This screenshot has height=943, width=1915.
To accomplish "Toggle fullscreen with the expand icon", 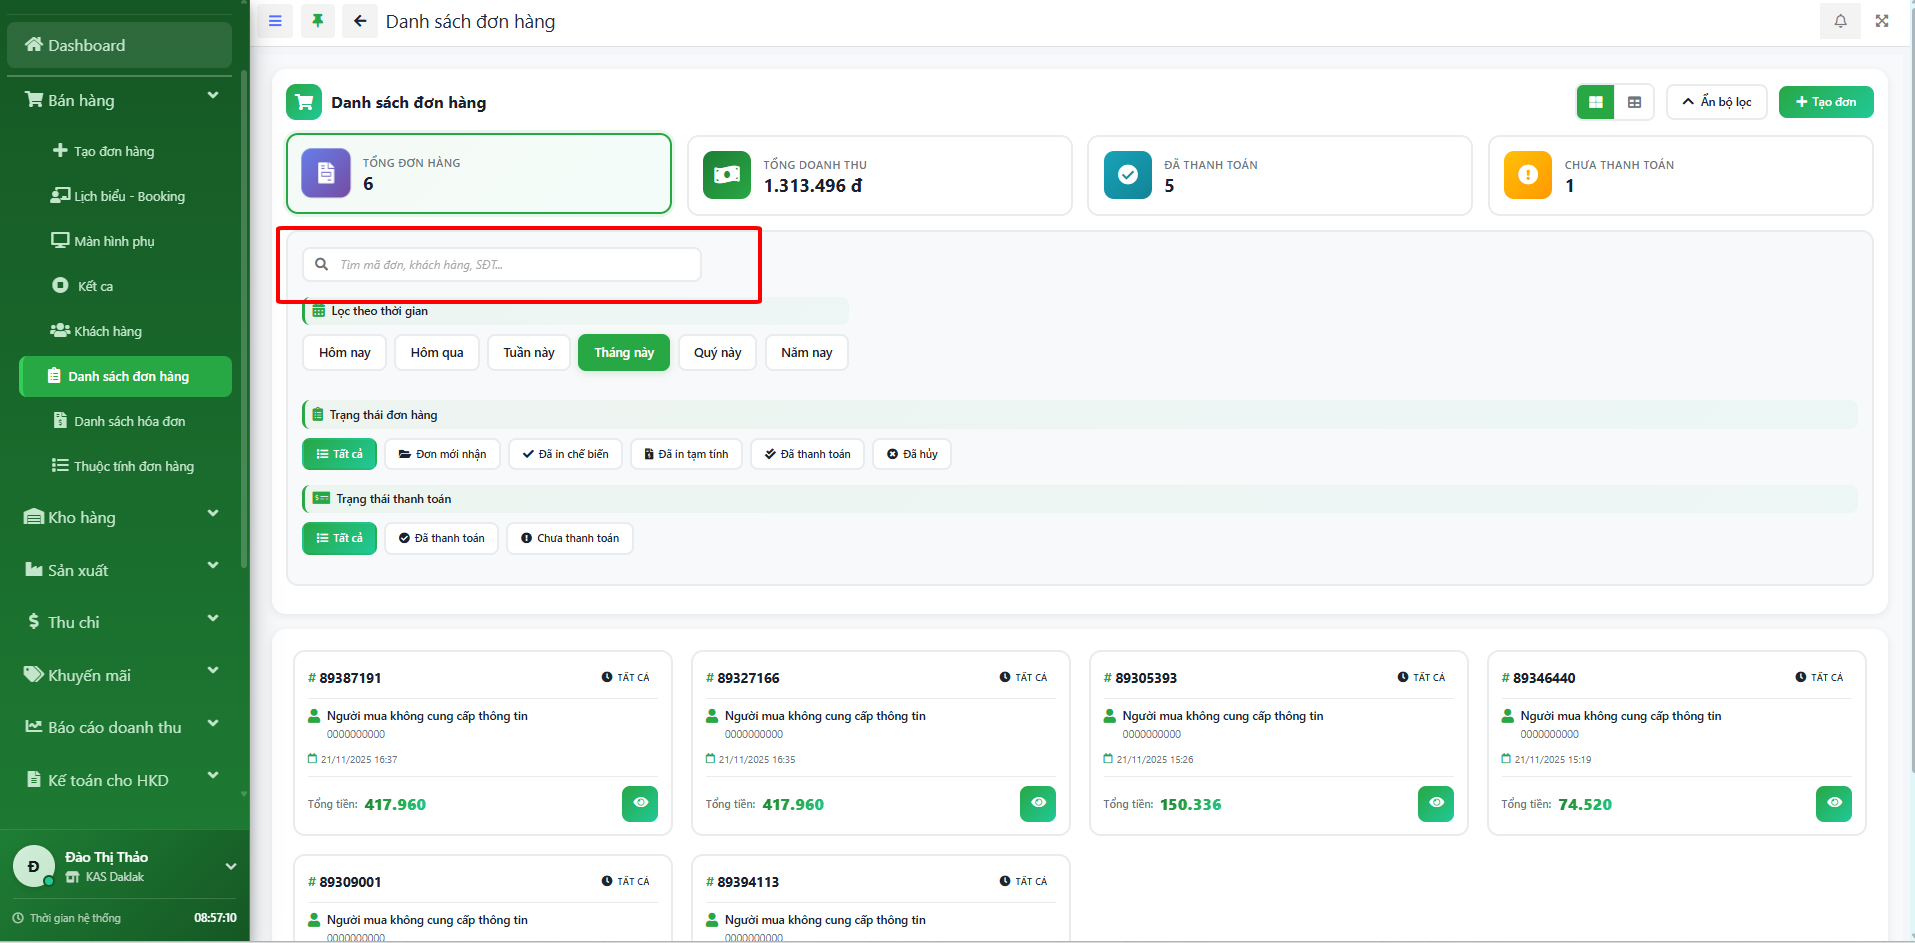I will [1882, 21].
